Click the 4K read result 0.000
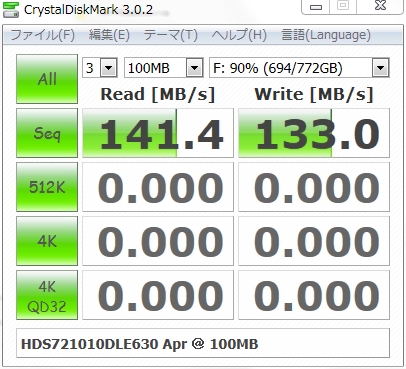 click(x=158, y=241)
